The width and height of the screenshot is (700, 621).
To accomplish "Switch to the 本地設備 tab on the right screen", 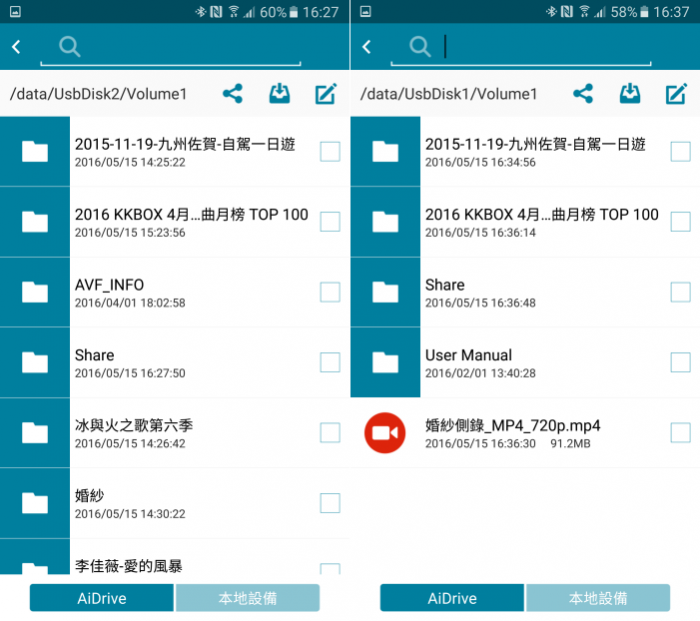I will click(598, 598).
